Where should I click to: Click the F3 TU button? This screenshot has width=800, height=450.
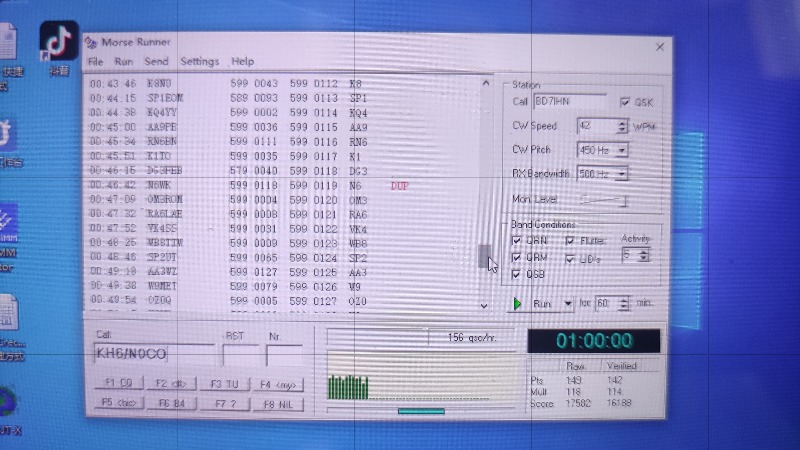[x=225, y=384]
